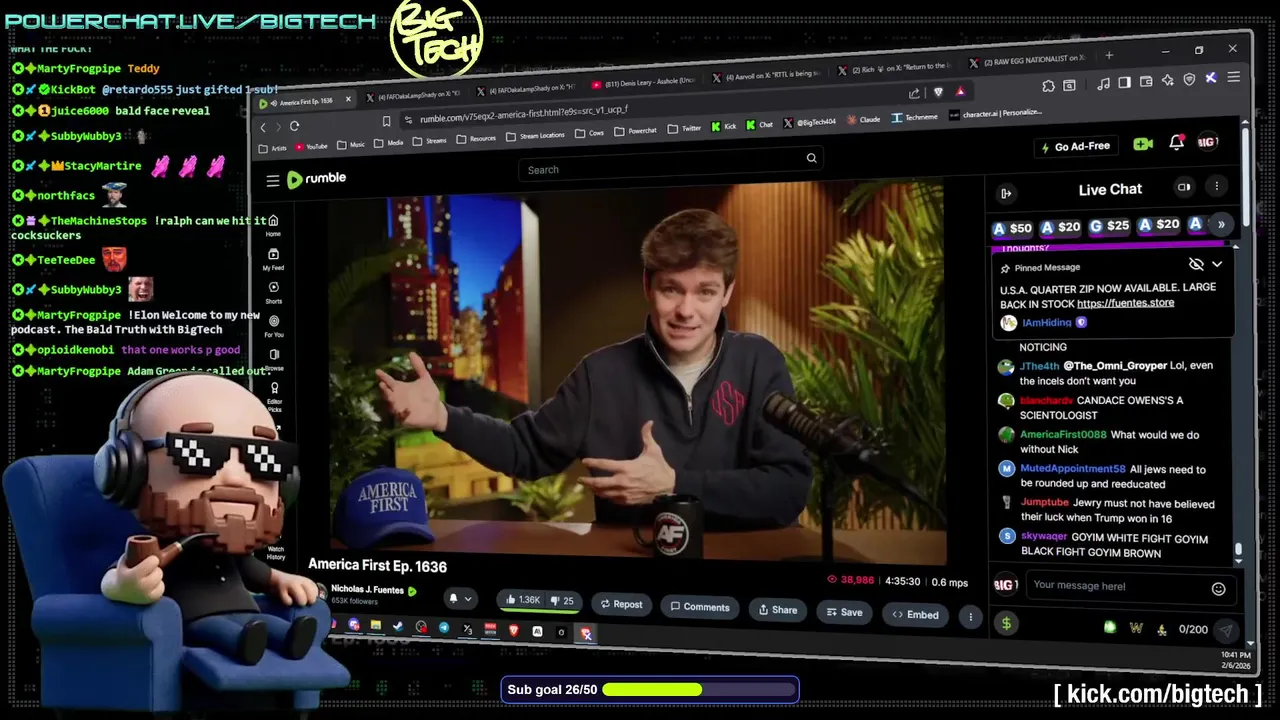1280x720 pixels.
Task: Toggle the browser sidebar panel icon
Action: coord(1125,83)
